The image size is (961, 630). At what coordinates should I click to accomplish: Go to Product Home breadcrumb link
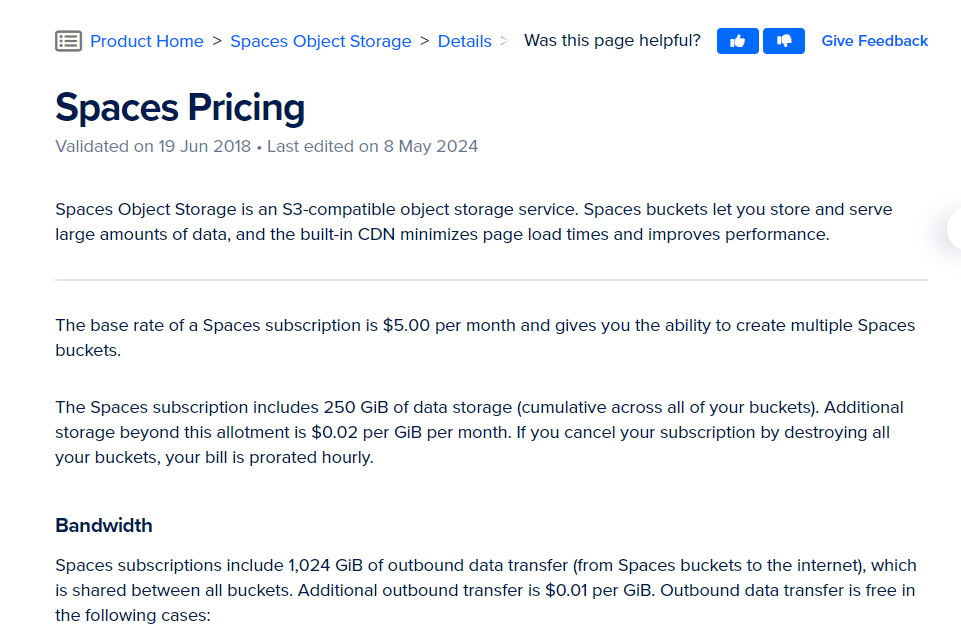(x=147, y=41)
